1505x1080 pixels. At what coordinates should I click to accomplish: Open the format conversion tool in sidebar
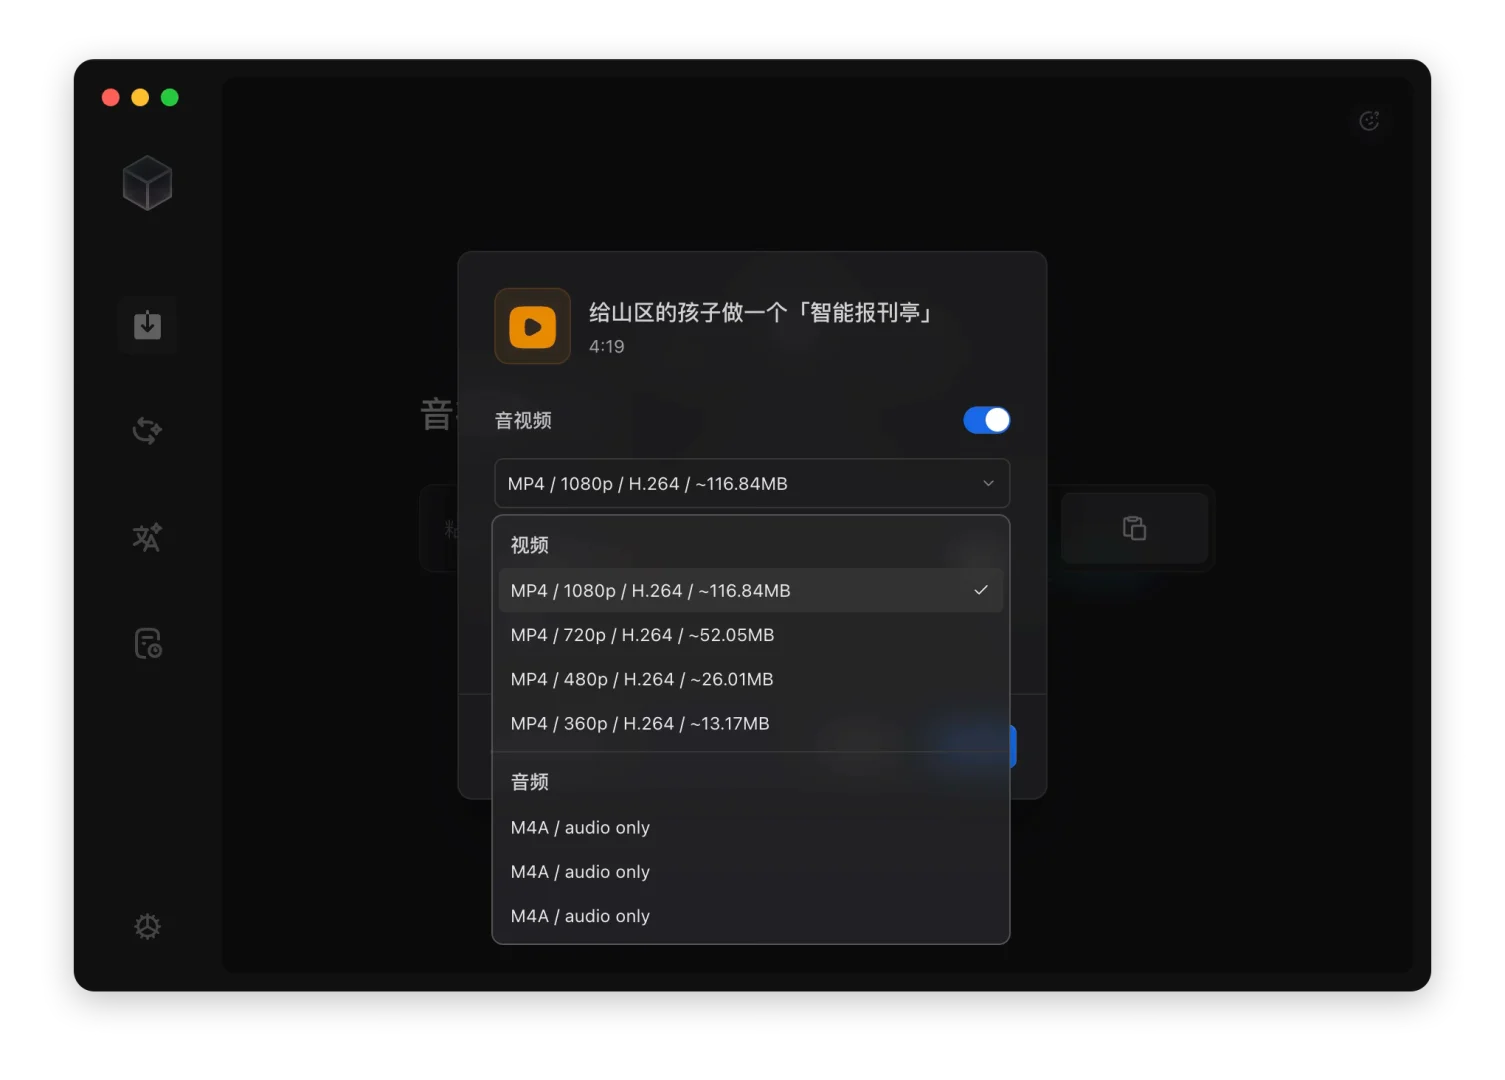(147, 431)
